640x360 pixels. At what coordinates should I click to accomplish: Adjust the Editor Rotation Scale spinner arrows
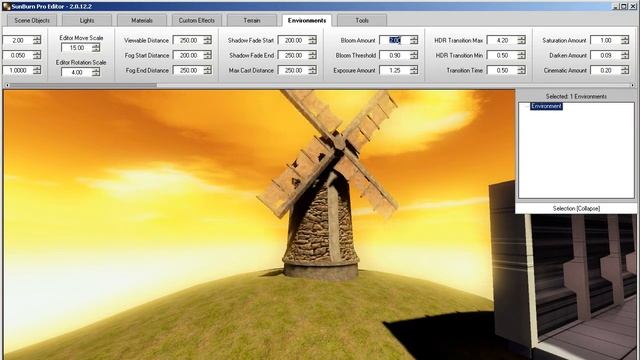96,72
